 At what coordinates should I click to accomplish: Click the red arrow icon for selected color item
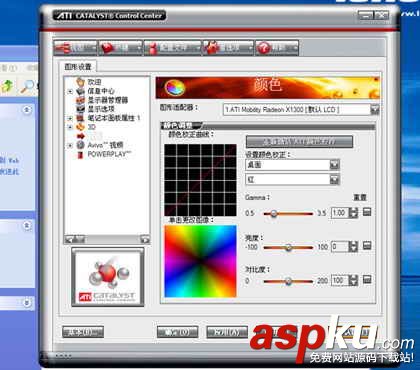(x=81, y=136)
